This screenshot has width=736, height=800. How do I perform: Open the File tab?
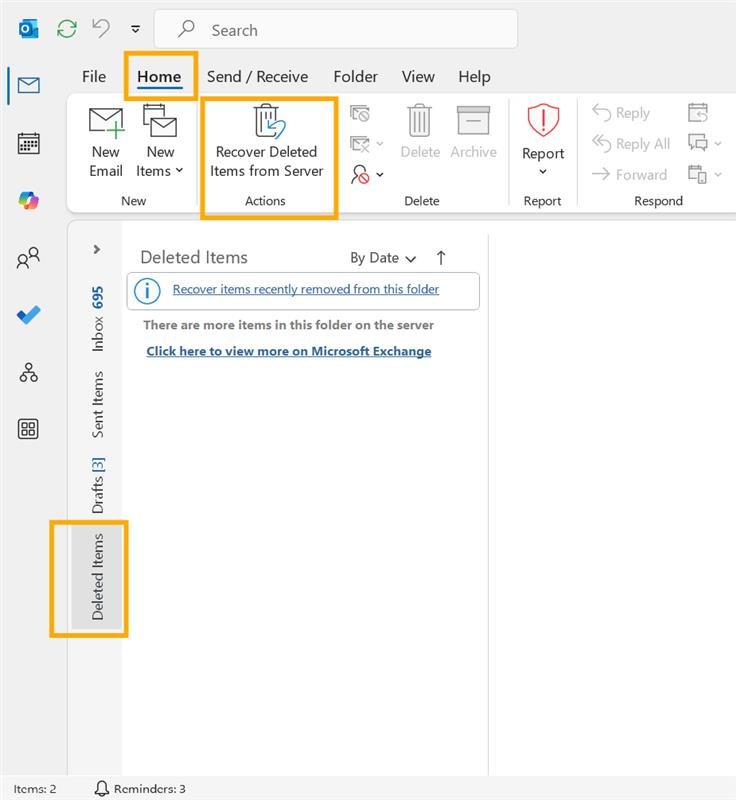coord(94,77)
